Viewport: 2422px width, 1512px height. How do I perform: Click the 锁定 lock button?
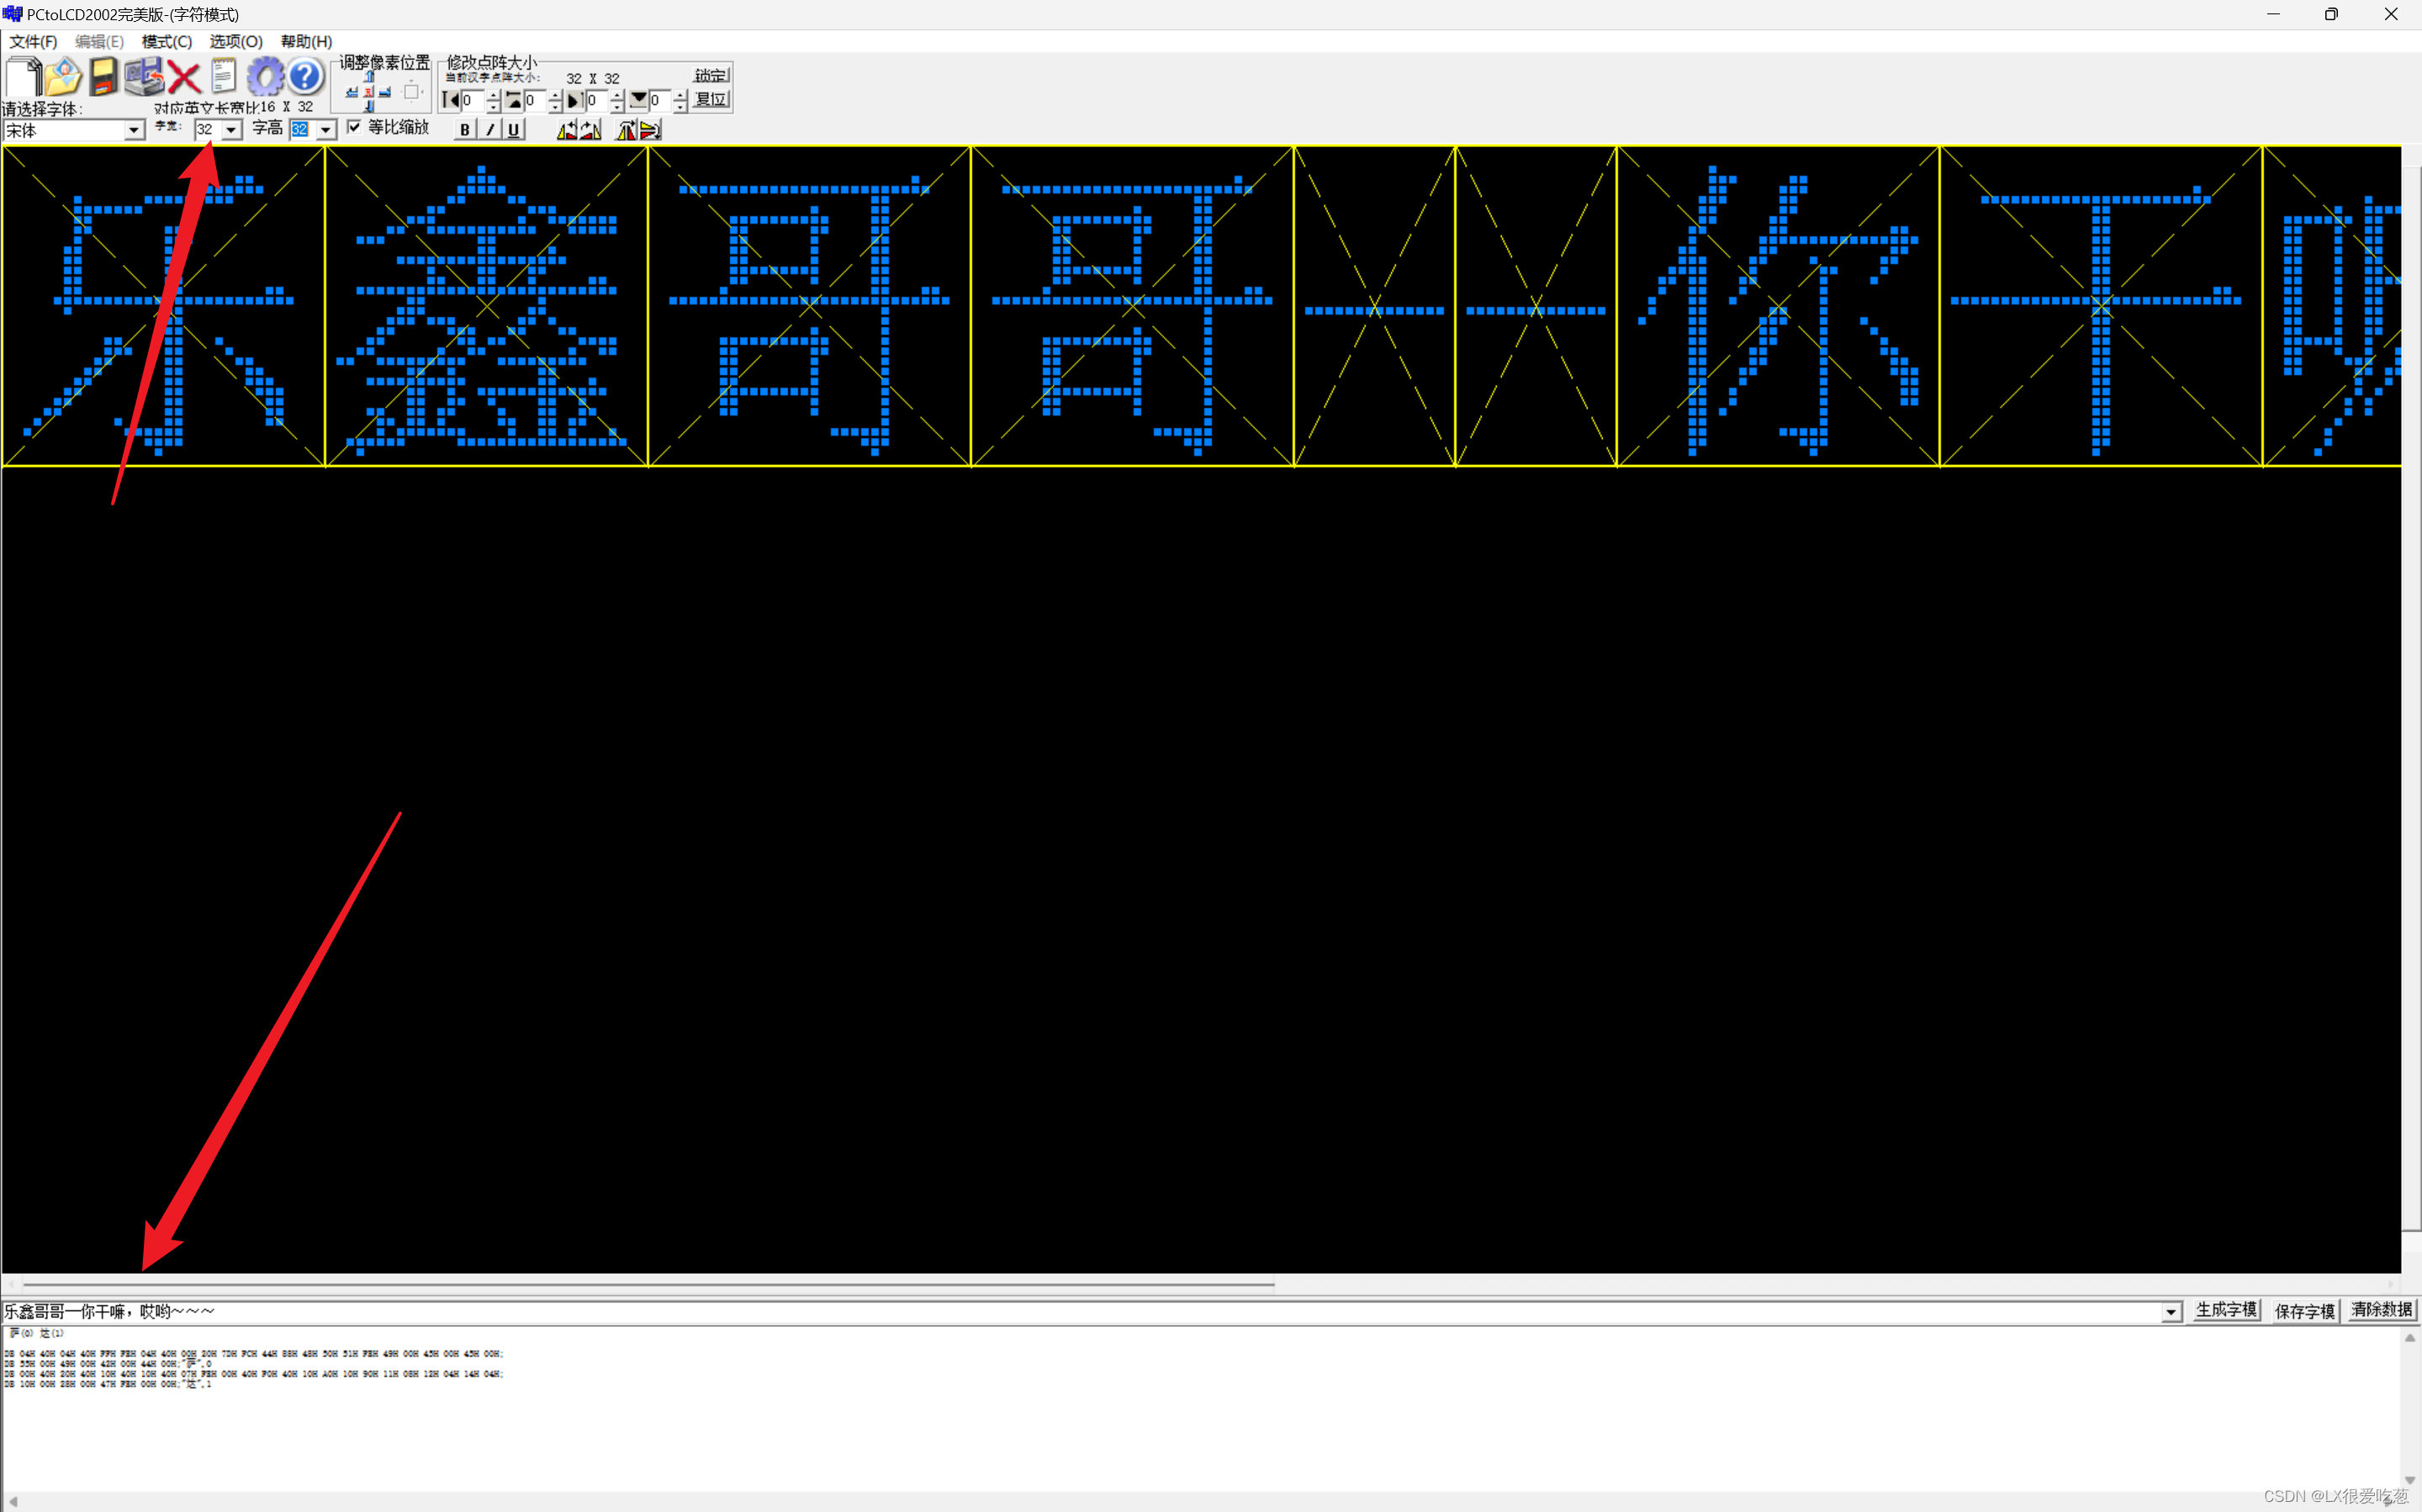pos(711,76)
